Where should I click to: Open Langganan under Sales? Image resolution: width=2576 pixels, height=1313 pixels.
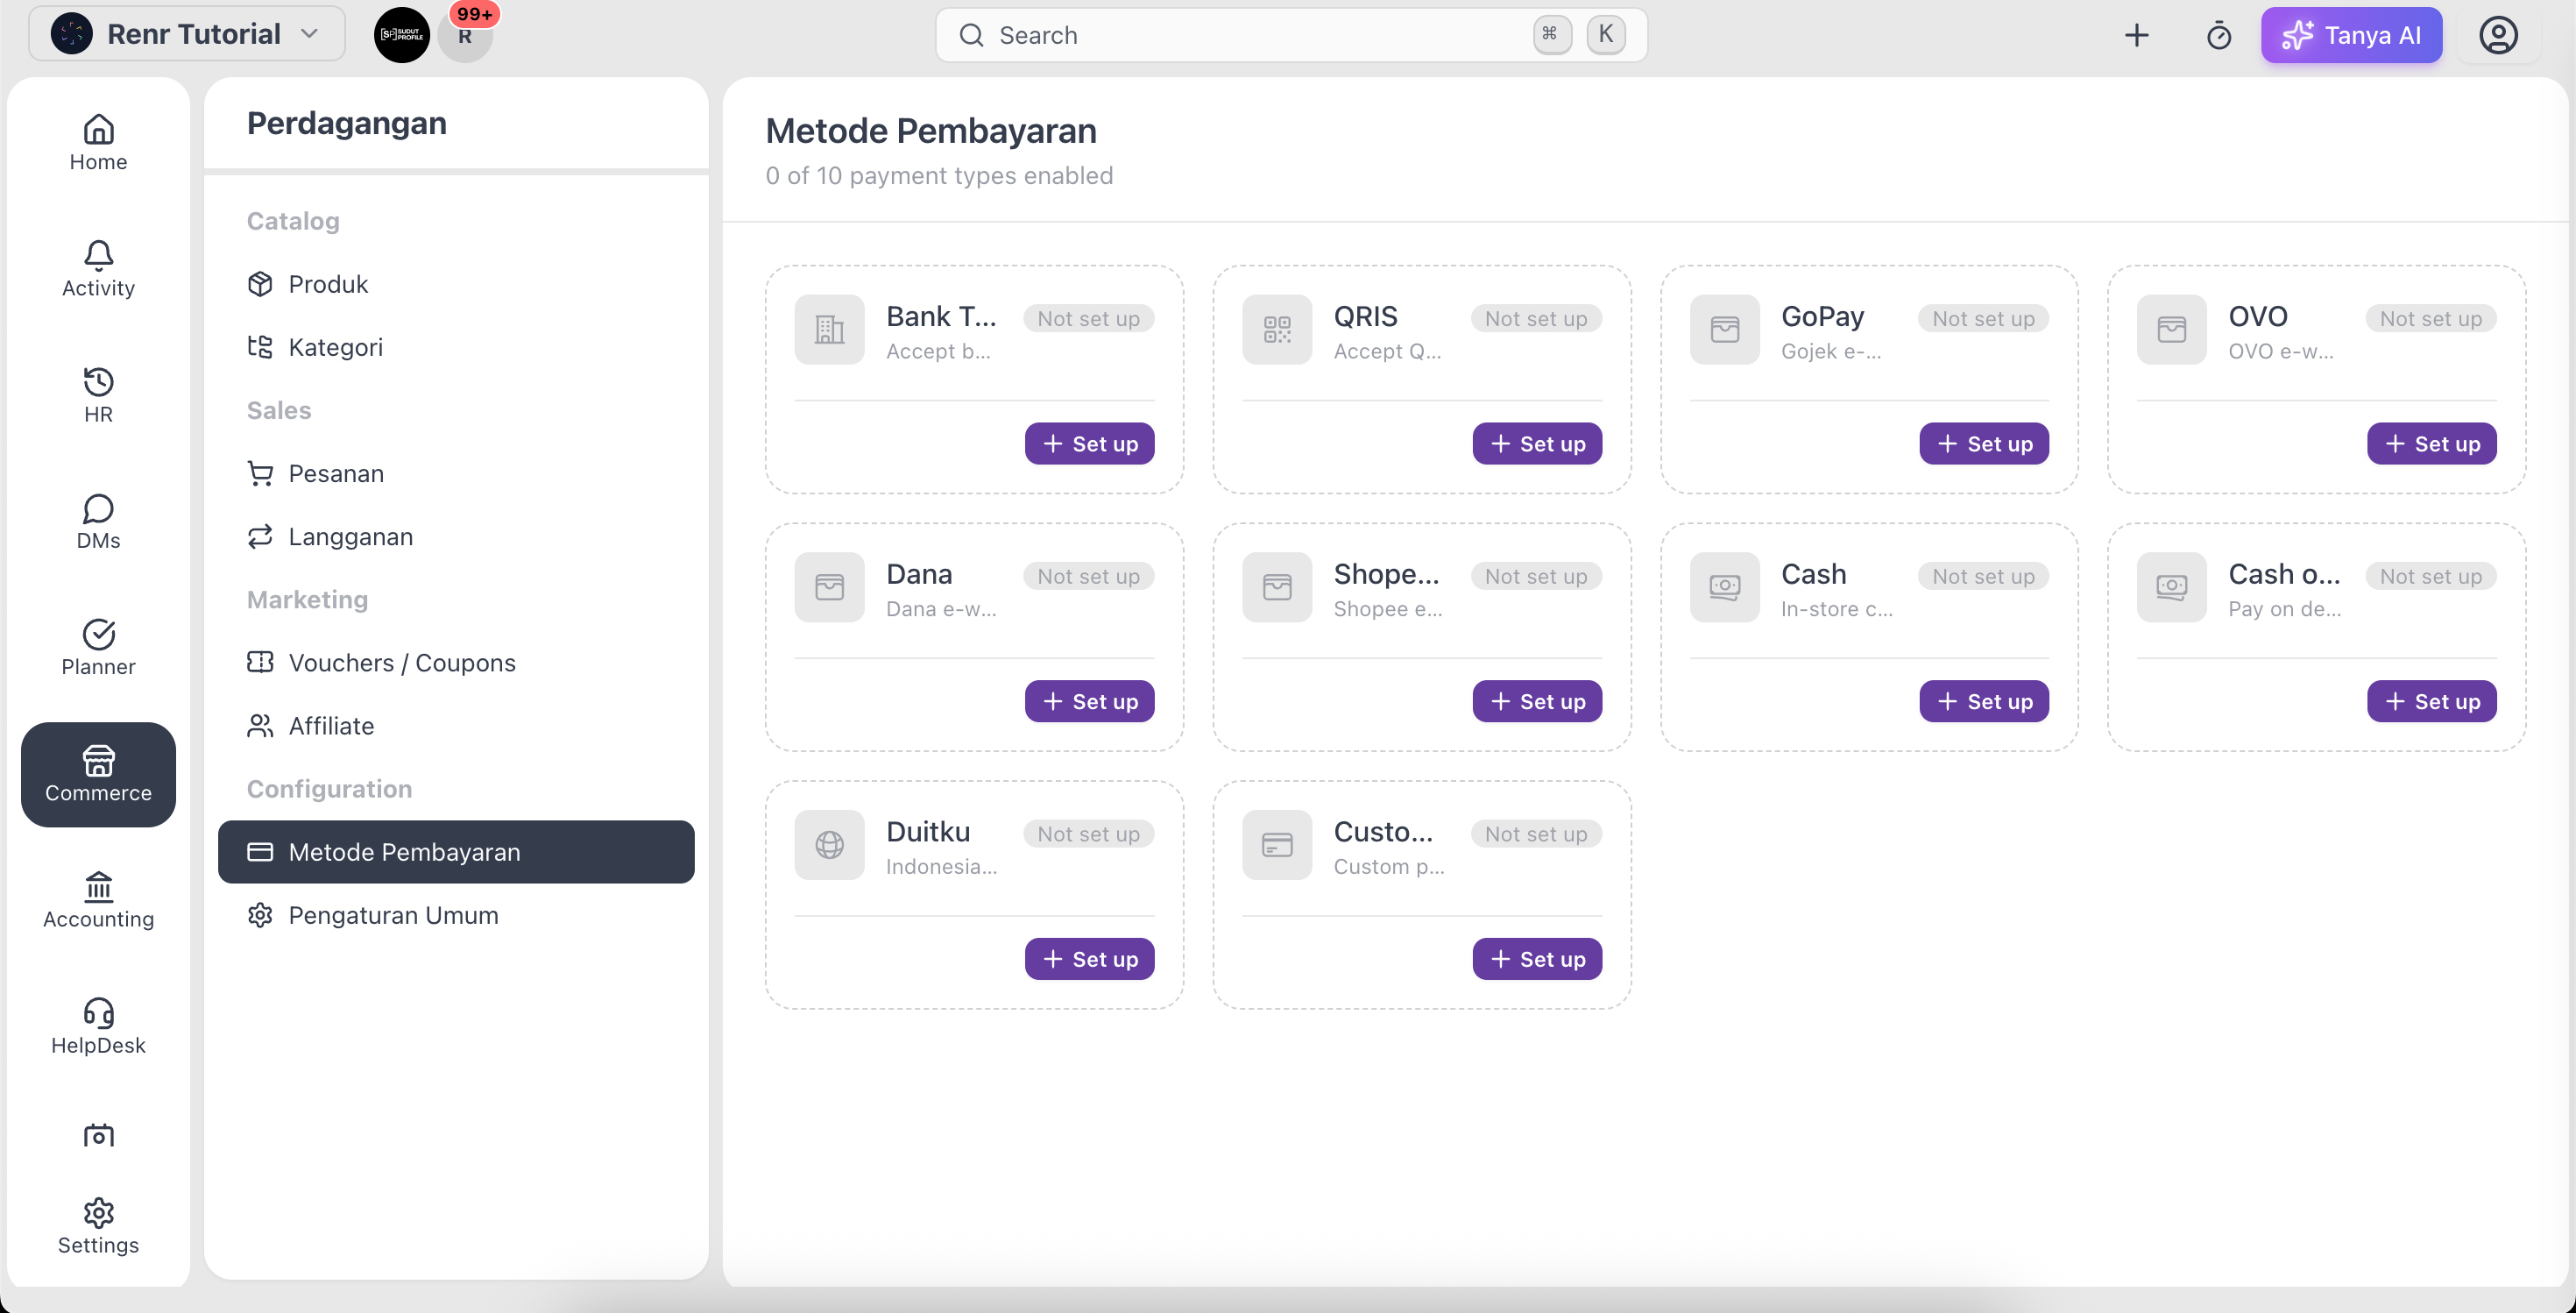(456, 536)
